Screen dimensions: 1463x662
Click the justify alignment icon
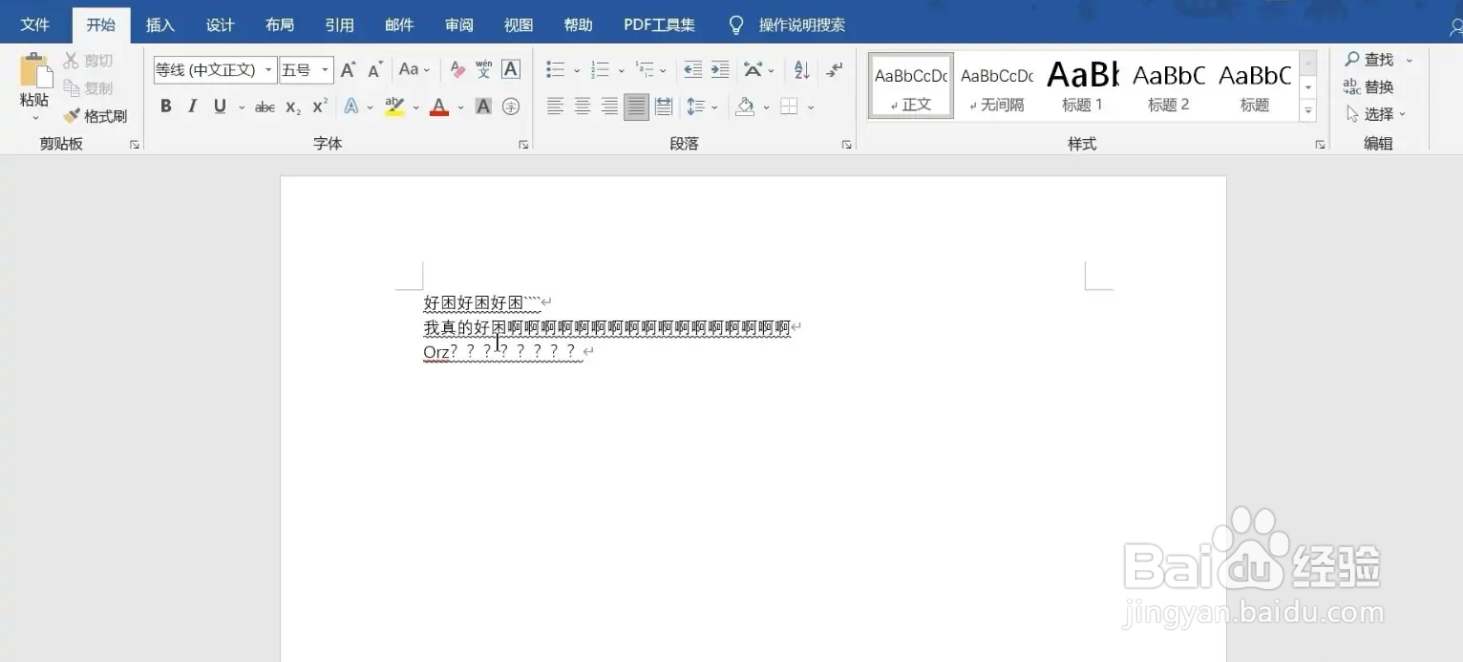(x=636, y=107)
